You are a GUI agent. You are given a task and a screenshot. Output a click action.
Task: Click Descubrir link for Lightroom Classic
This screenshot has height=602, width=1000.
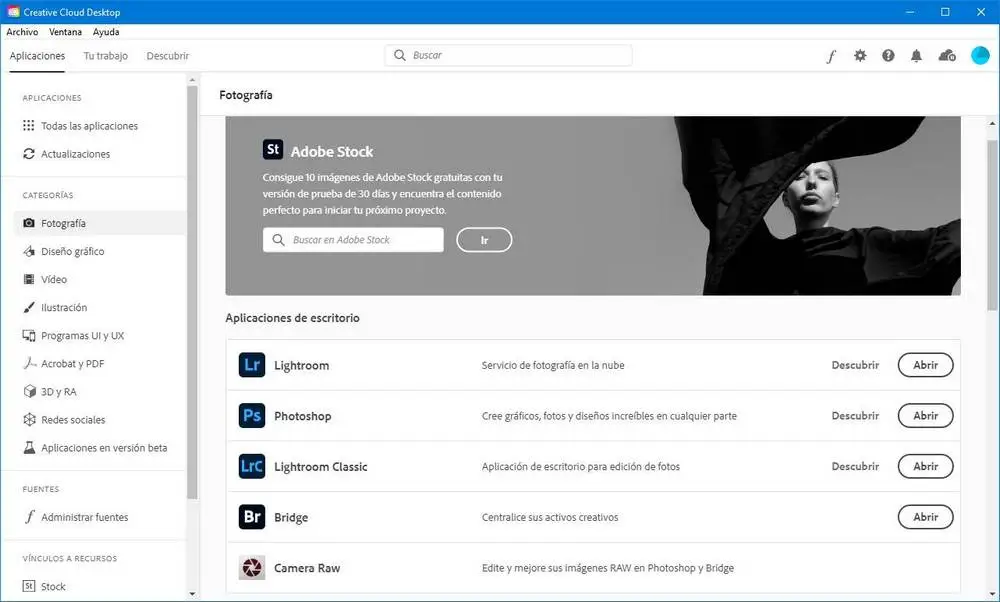click(855, 466)
